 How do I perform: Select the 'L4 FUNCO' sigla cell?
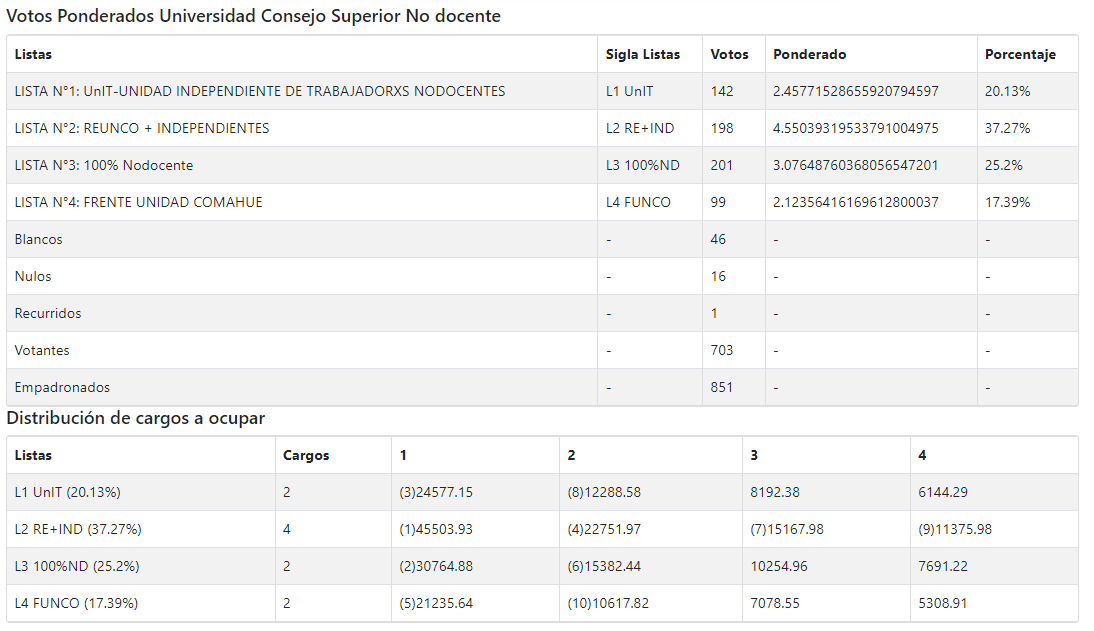pyautogui.click(x=638, y=202)
